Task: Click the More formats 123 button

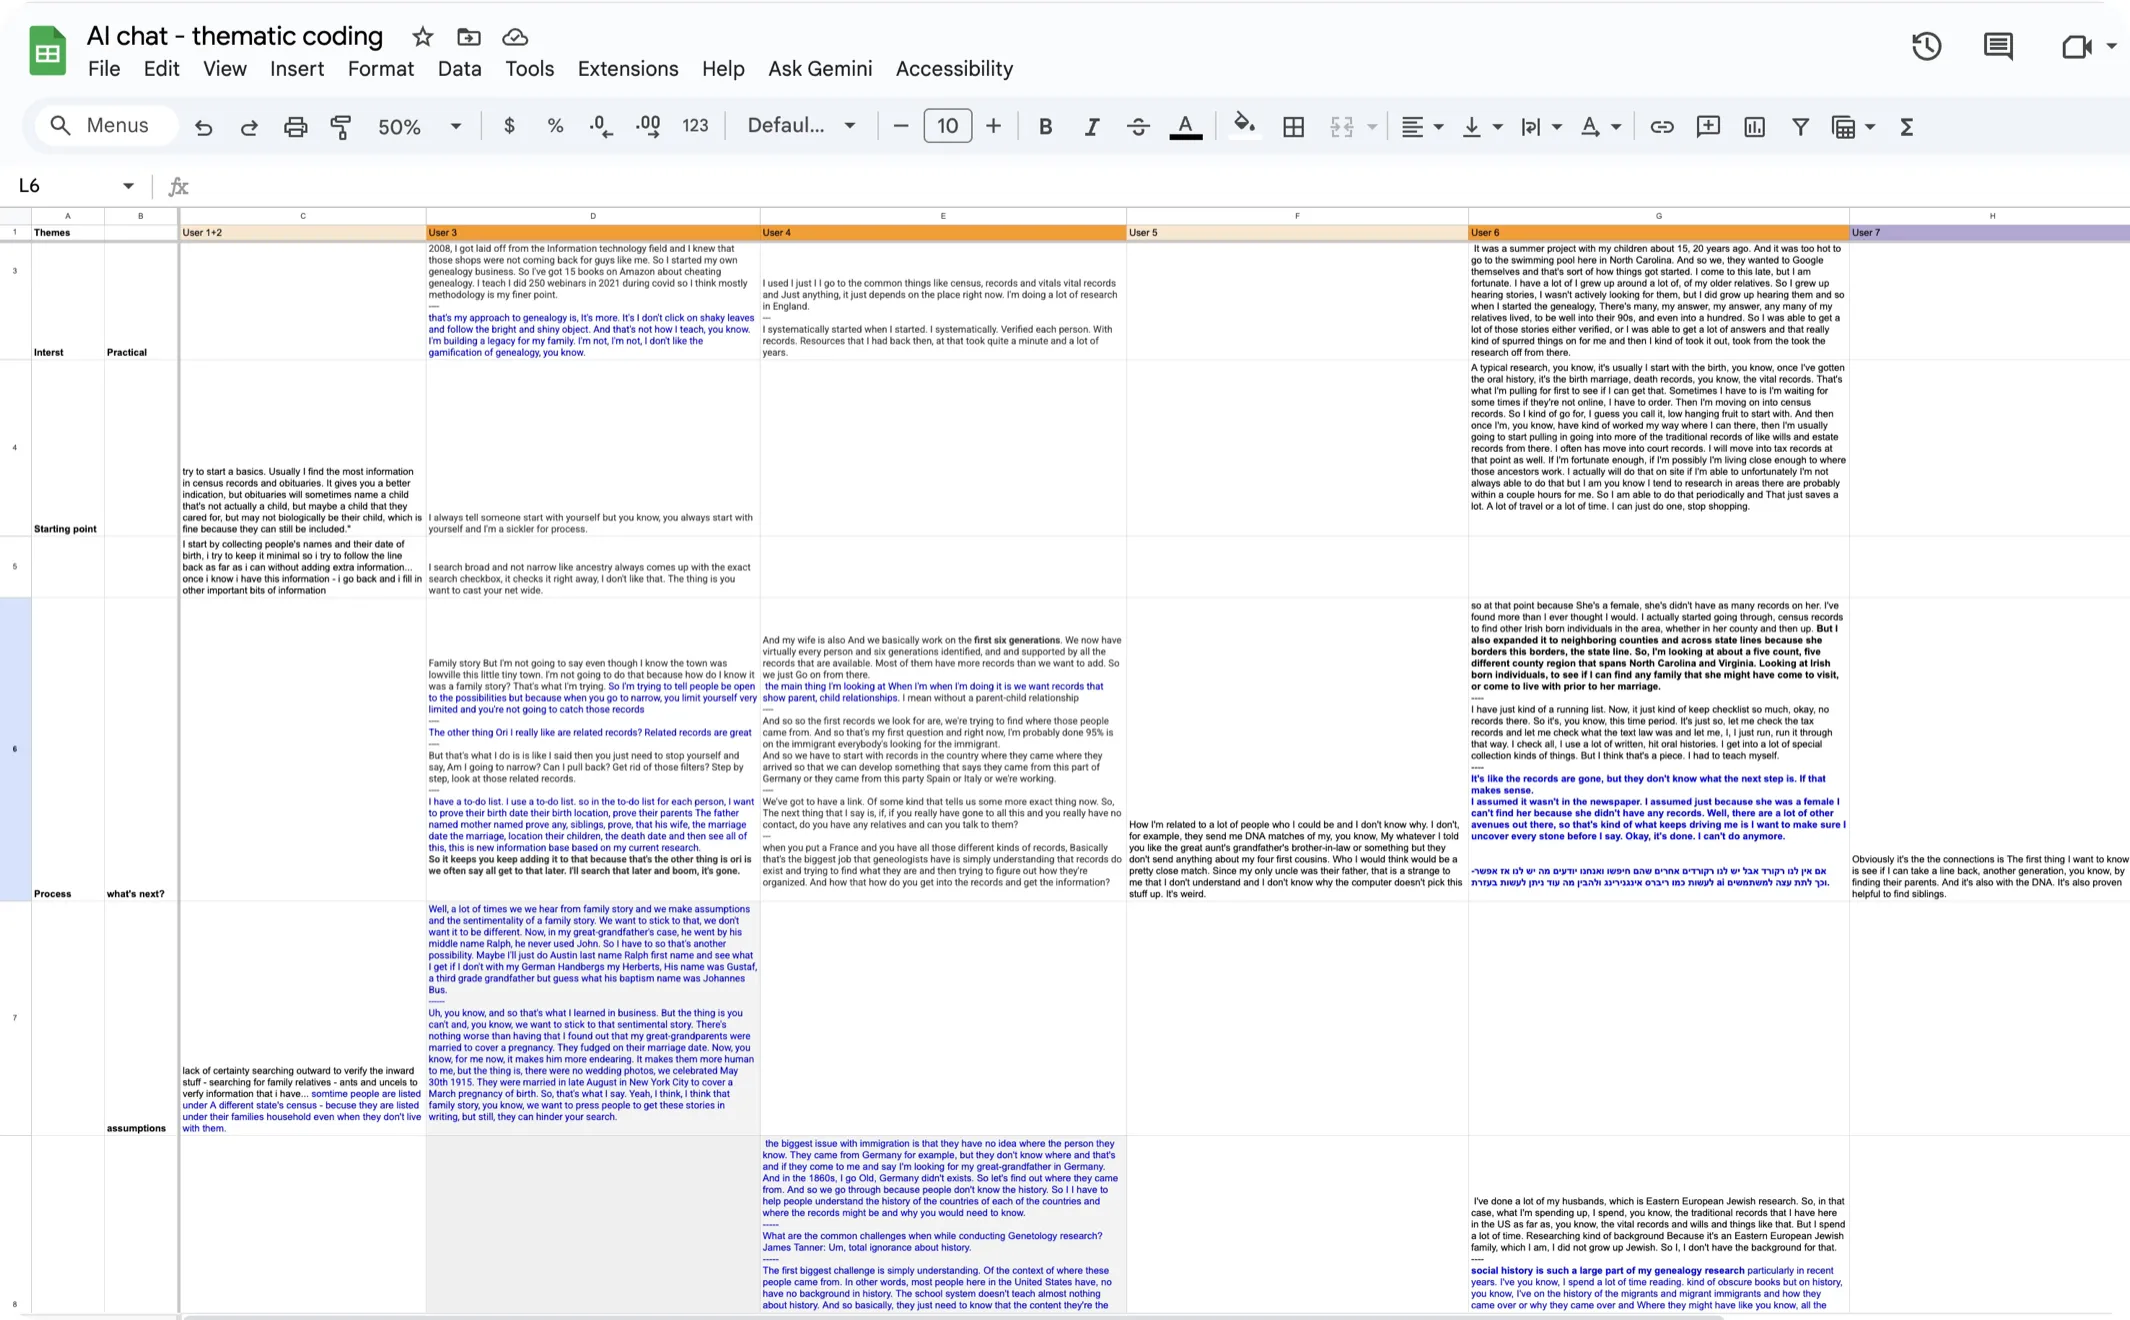Action: (695, 126)
